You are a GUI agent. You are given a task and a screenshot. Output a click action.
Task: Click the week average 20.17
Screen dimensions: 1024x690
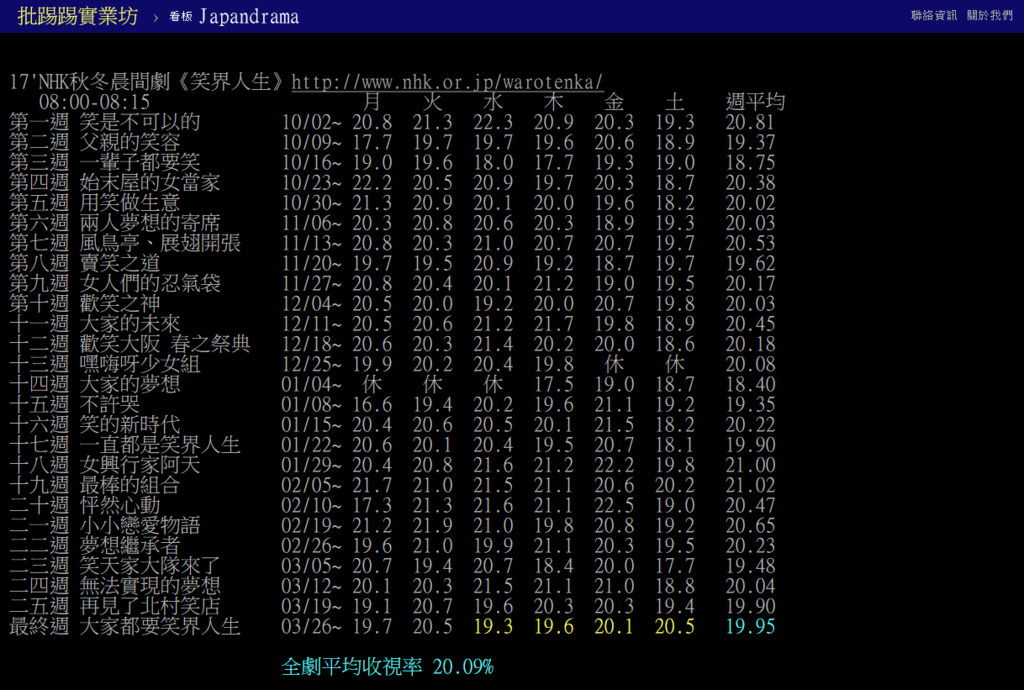click(750, 285)
